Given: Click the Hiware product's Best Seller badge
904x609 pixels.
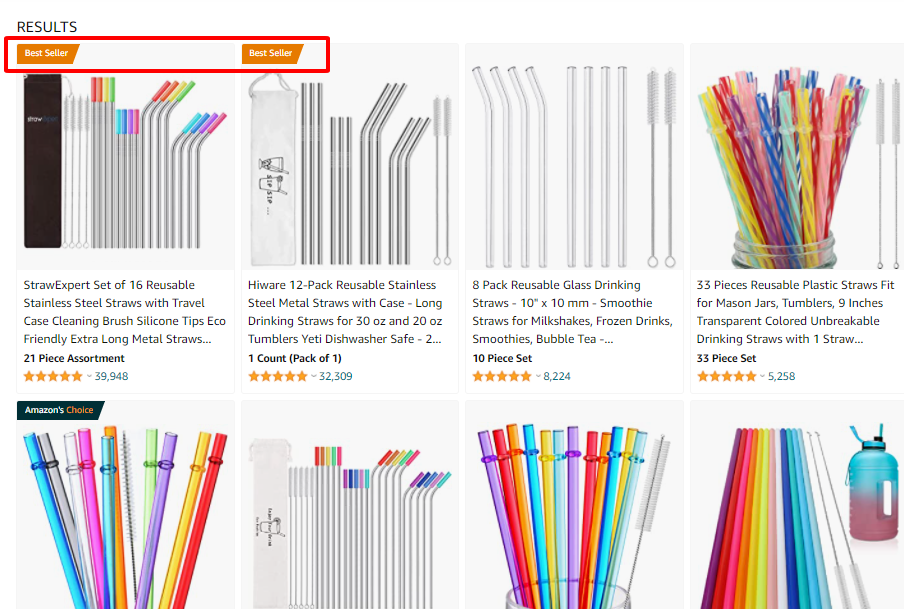Looking at the screenshot, I should [x=270, y=53].
